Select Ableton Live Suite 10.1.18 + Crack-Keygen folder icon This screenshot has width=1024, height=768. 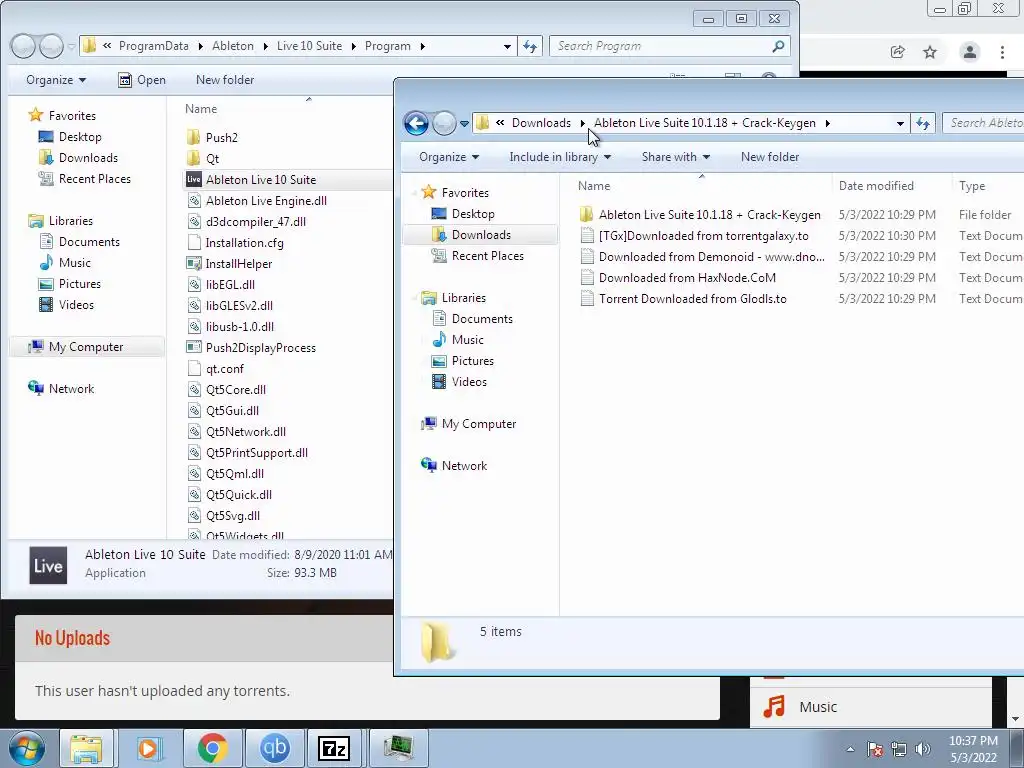[x=586, y=214]
